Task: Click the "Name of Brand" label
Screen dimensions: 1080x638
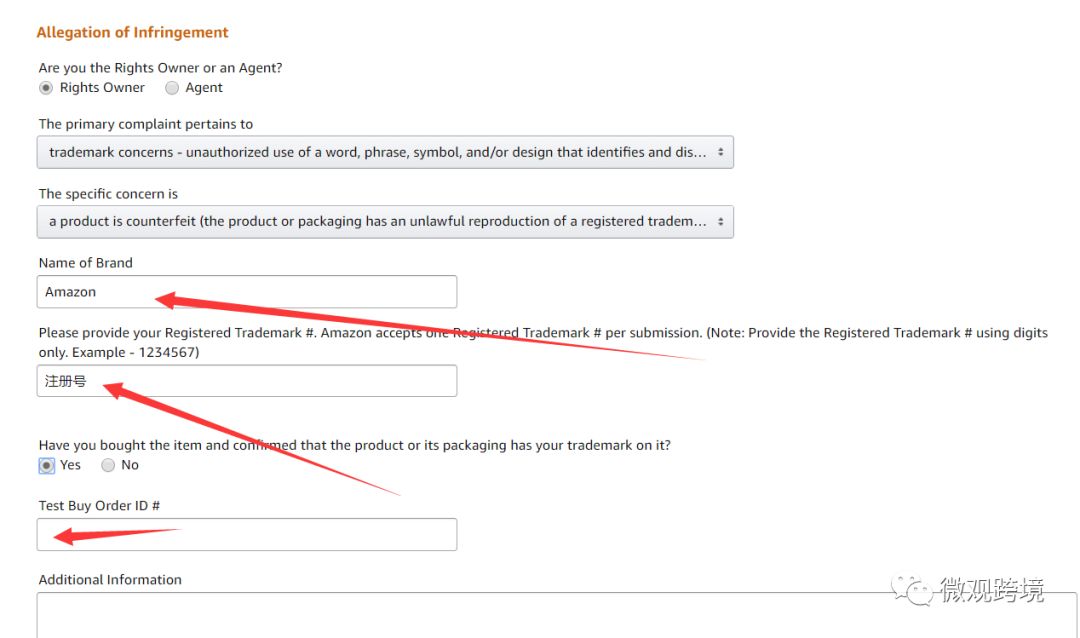Action: tap(85, 263)
